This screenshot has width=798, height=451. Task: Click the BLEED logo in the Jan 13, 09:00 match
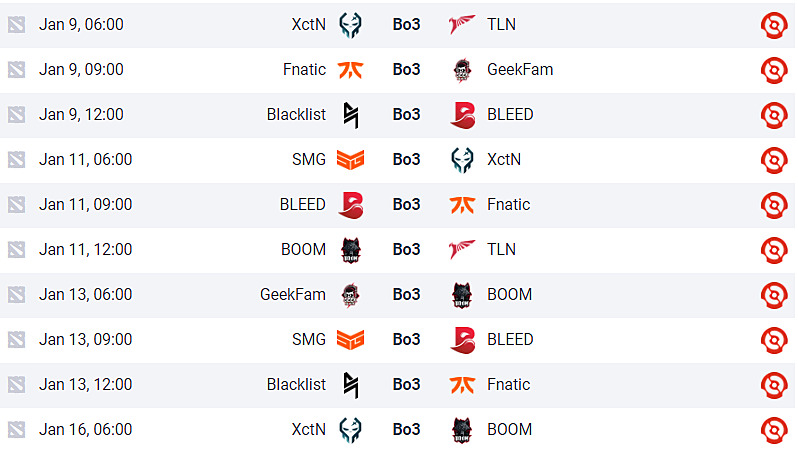point(462,339)
